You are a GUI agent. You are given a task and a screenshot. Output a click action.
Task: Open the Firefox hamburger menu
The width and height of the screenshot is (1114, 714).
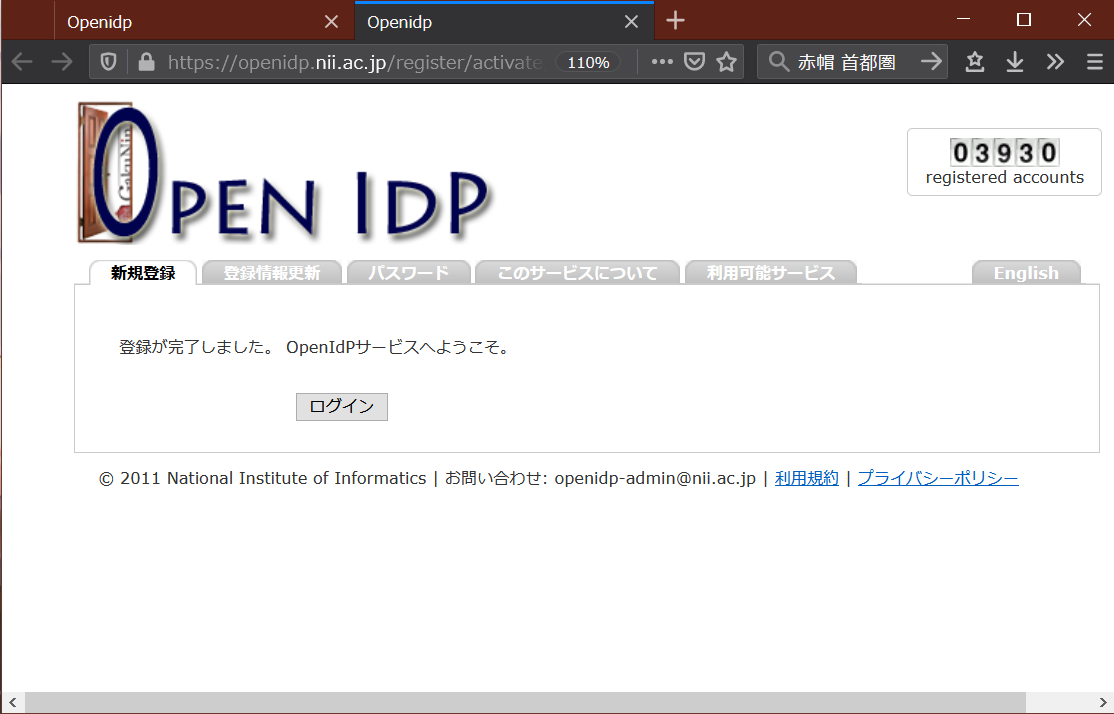(1095, 63)
